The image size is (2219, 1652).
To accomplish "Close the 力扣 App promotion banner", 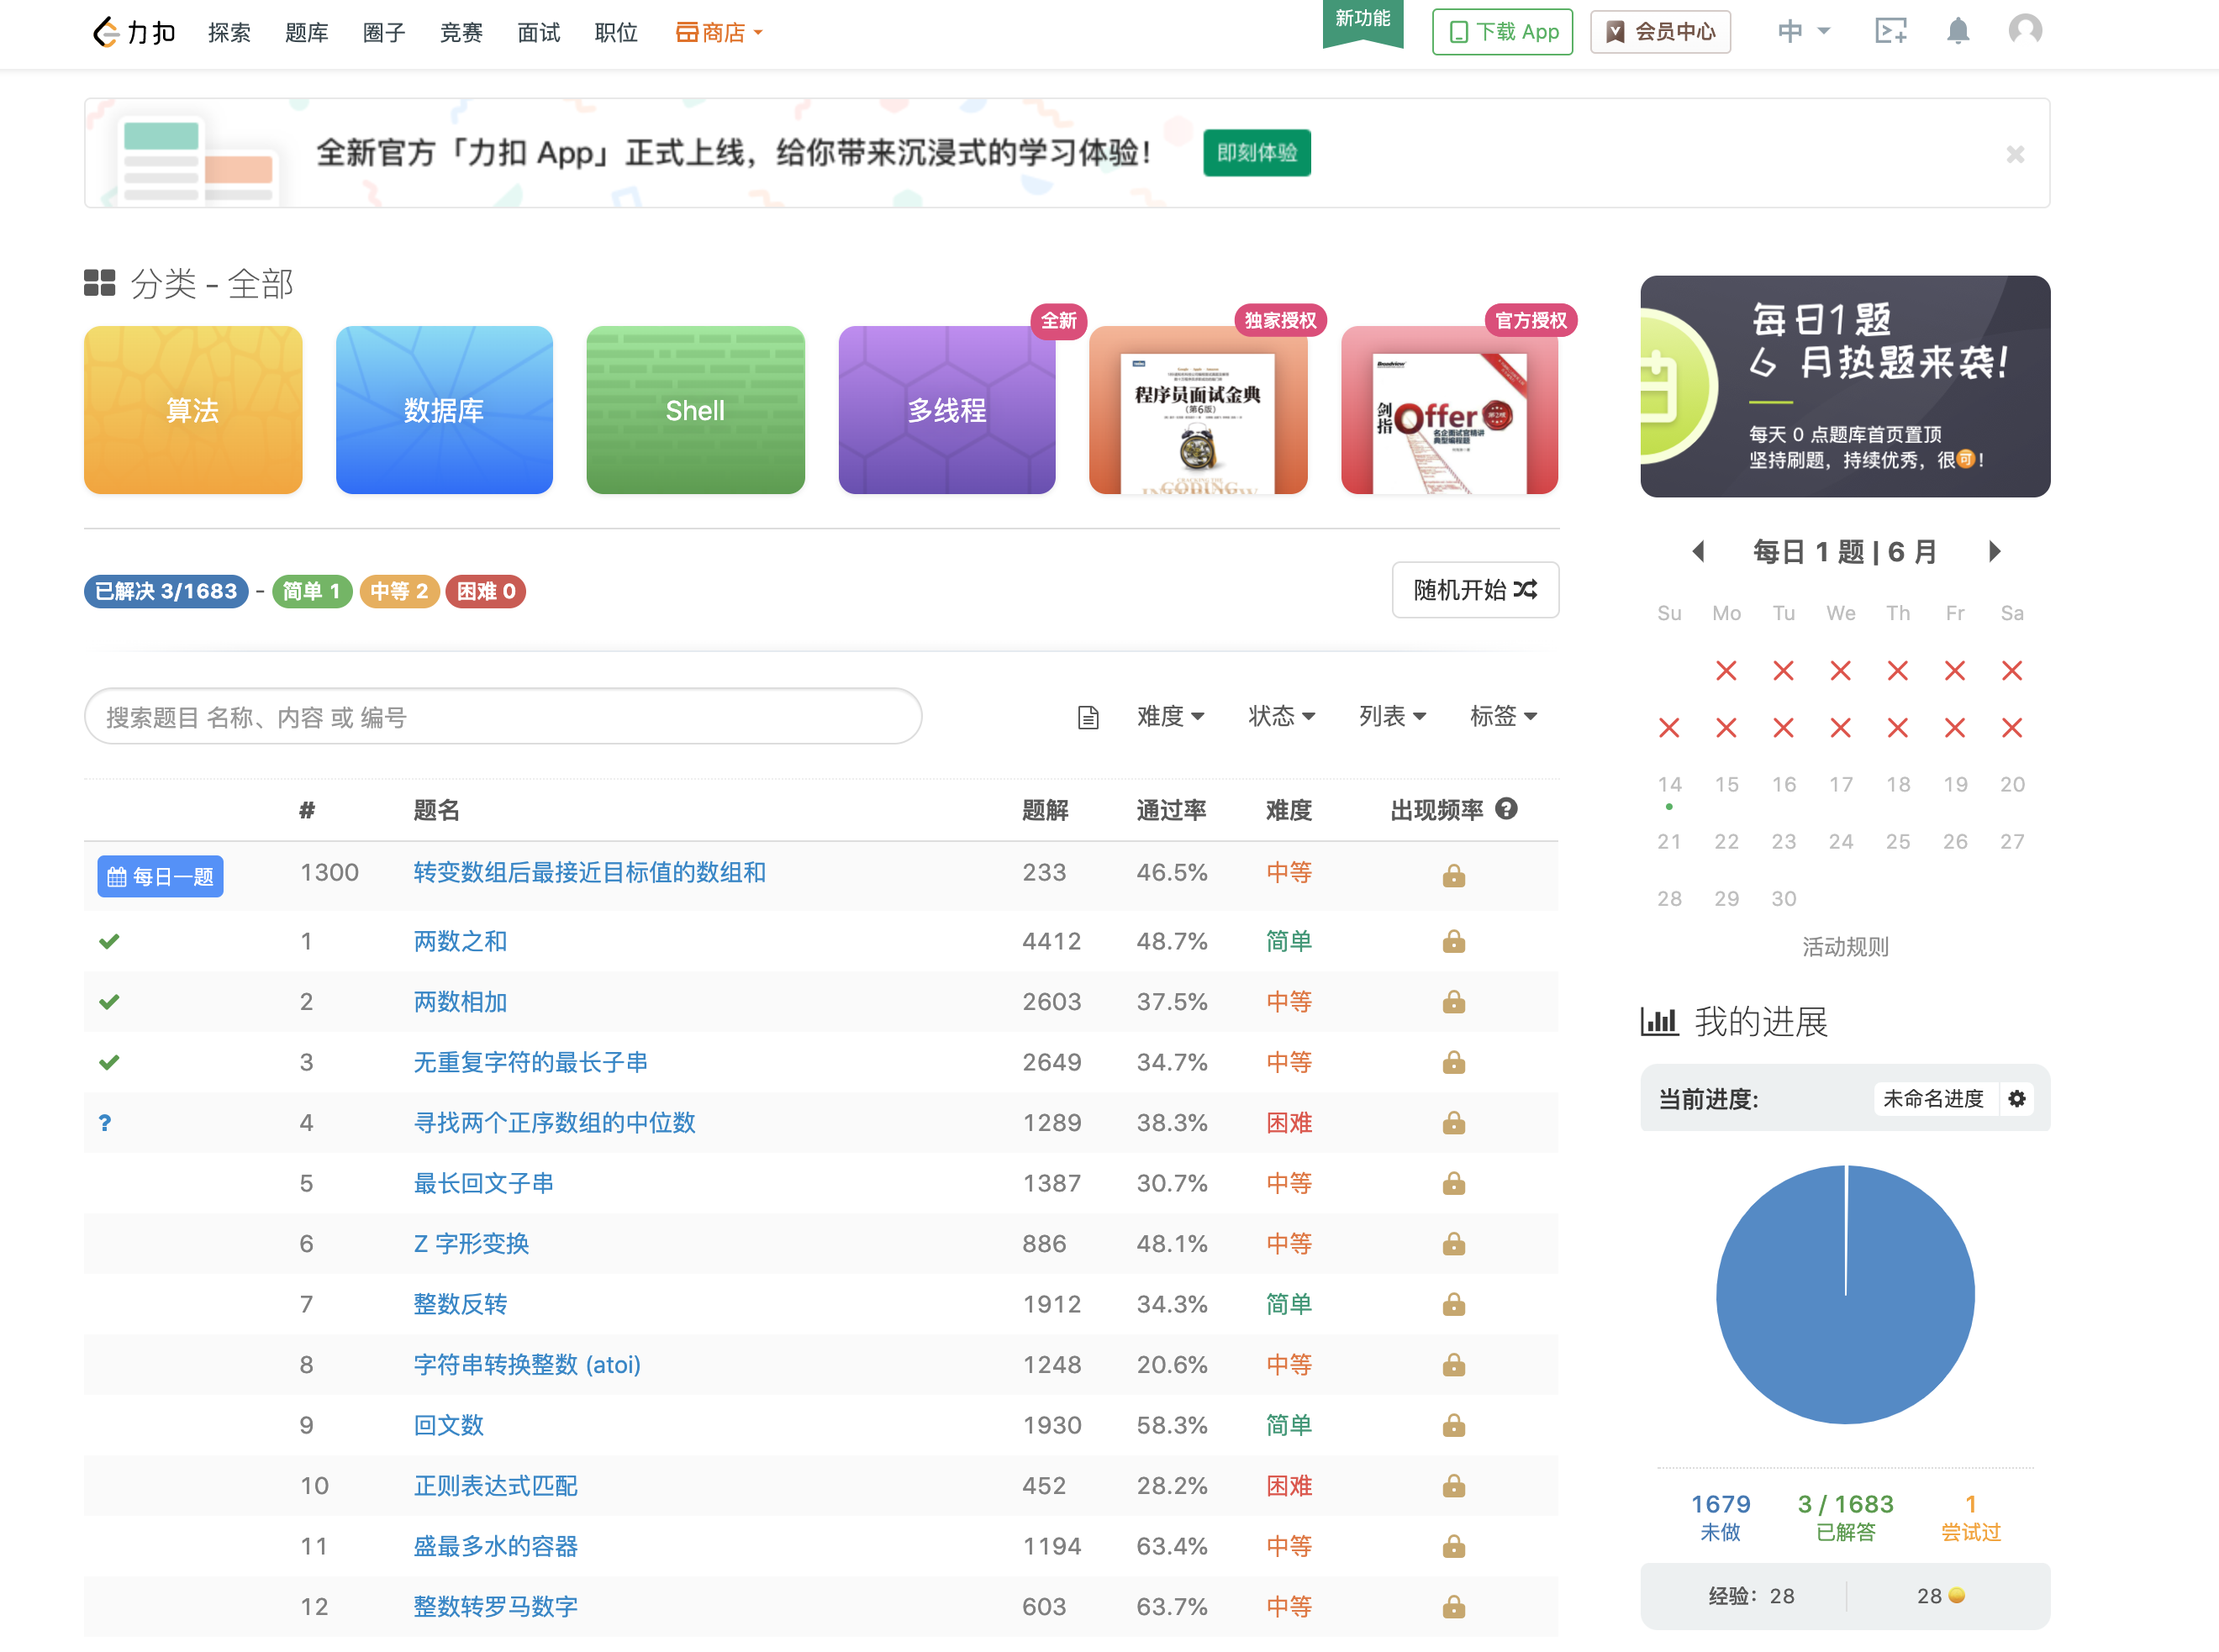I will [2014, 154].
